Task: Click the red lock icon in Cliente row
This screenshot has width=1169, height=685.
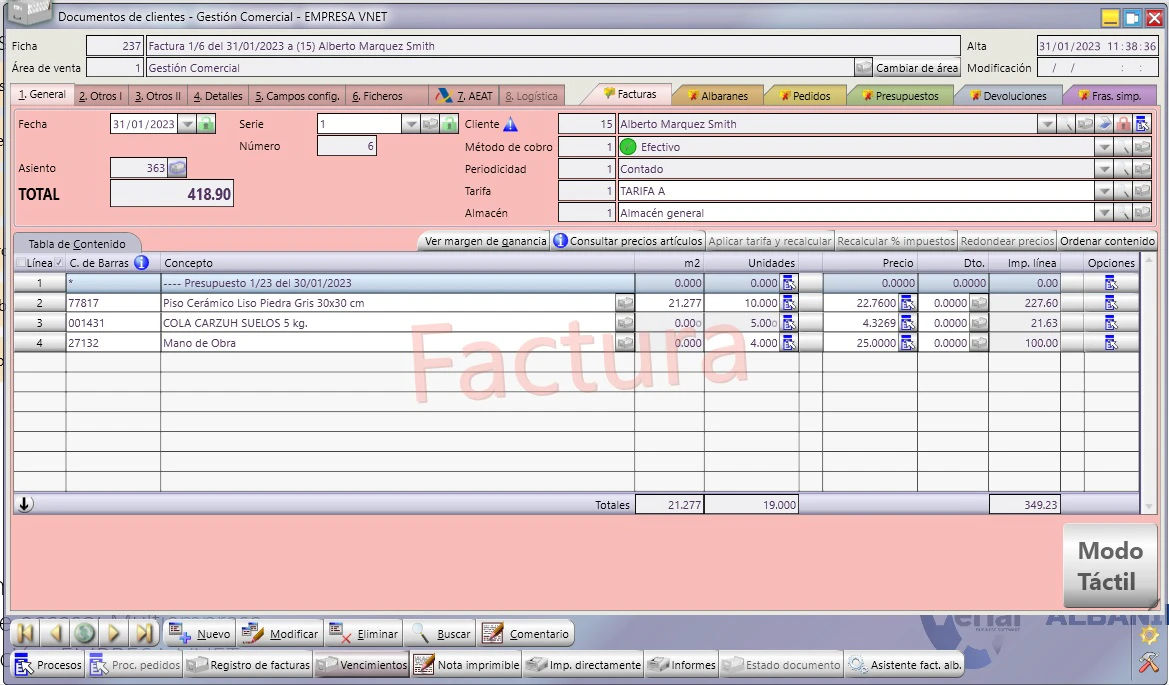Action: (1124, 124)
